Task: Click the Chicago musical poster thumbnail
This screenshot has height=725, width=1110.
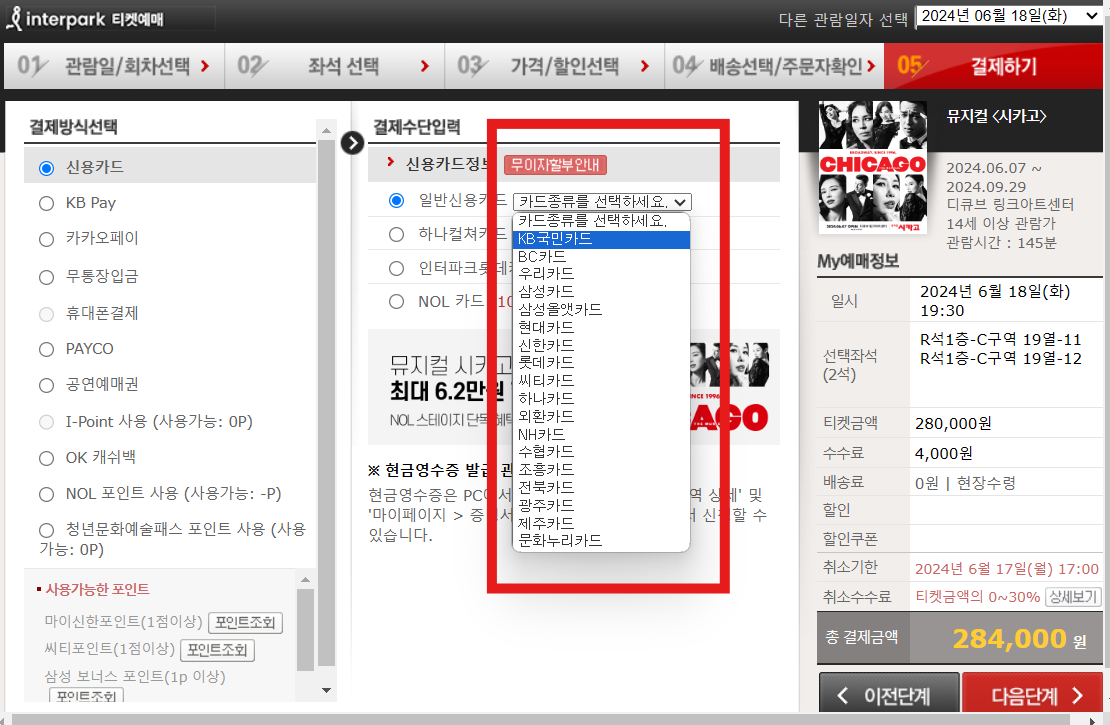Action: pyautogui.click(x=873, y=167)
